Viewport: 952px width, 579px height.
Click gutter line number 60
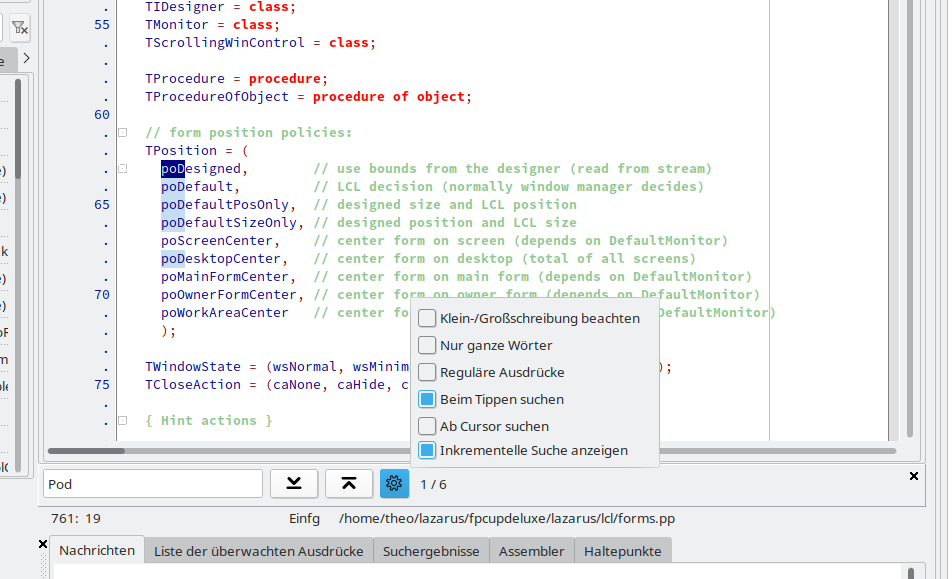(x=102, y=115)
